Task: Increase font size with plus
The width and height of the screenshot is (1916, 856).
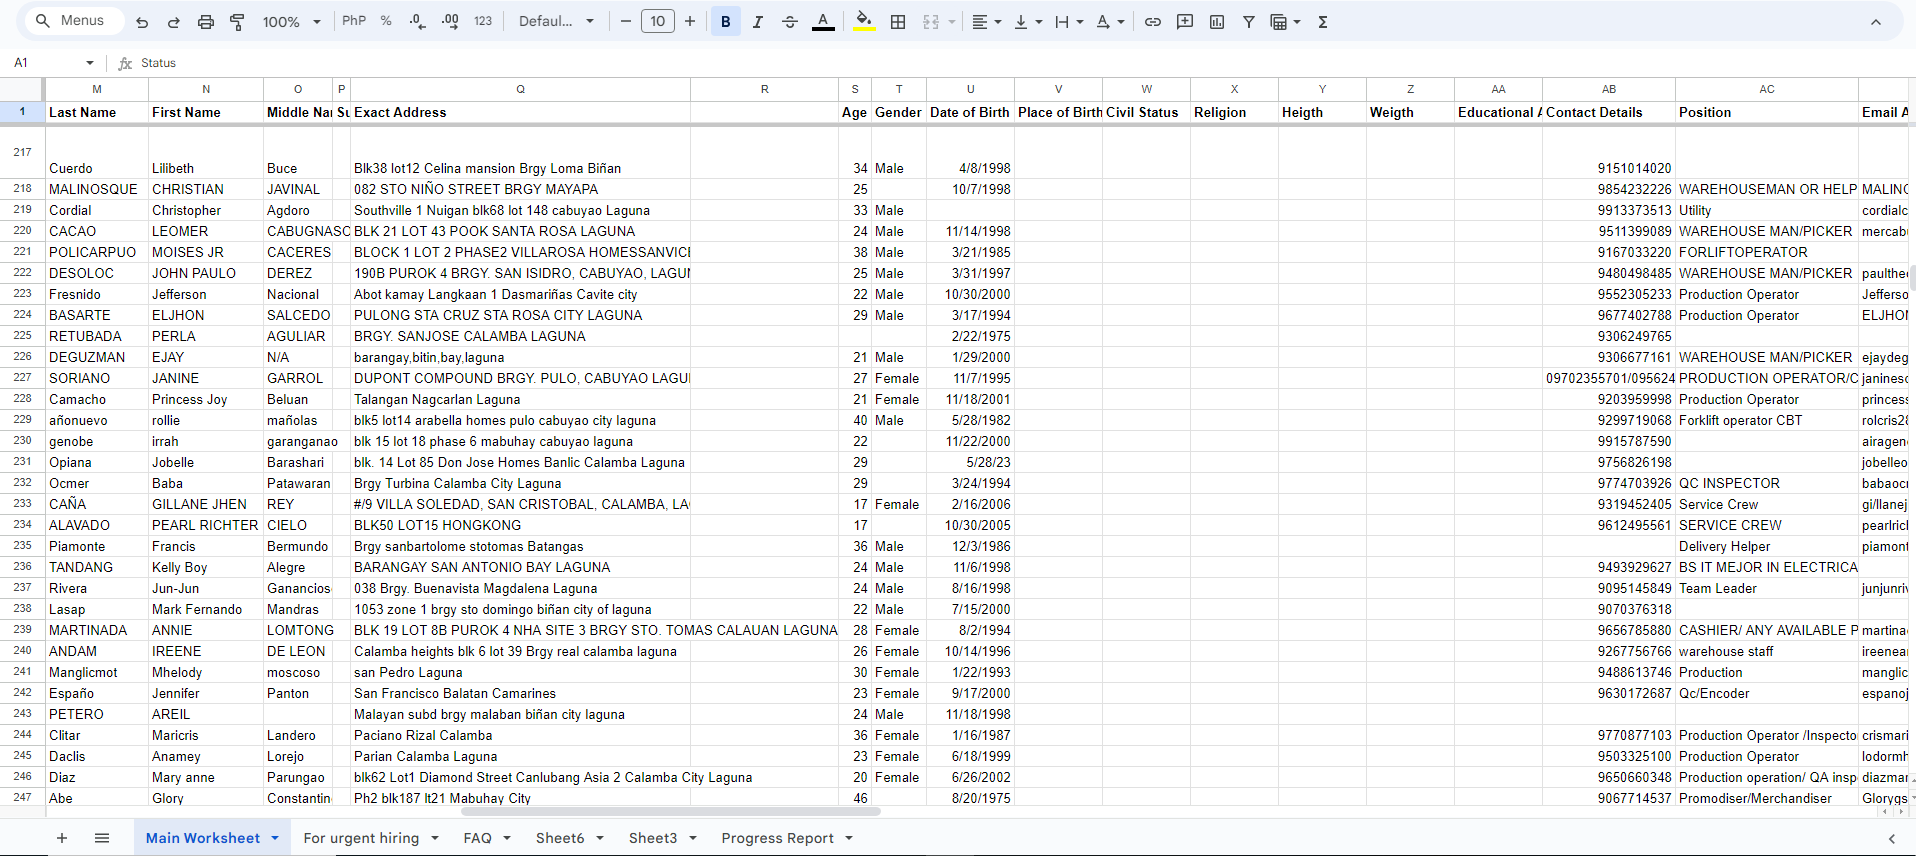Action: pyautogui.click(x=690, y=21)
